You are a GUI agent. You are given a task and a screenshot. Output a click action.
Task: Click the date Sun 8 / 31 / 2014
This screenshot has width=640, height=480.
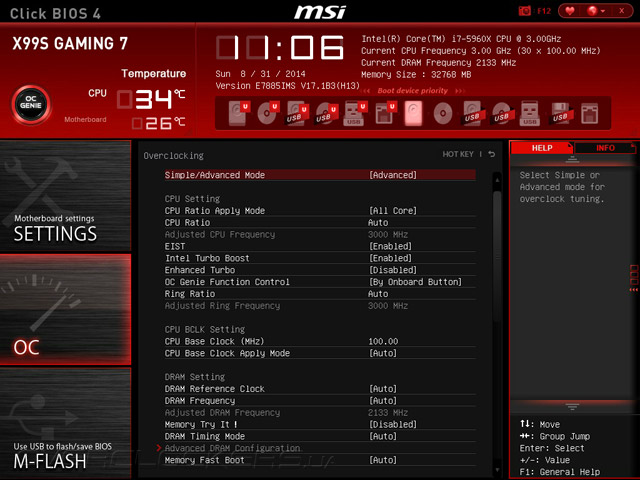point(260,74)
